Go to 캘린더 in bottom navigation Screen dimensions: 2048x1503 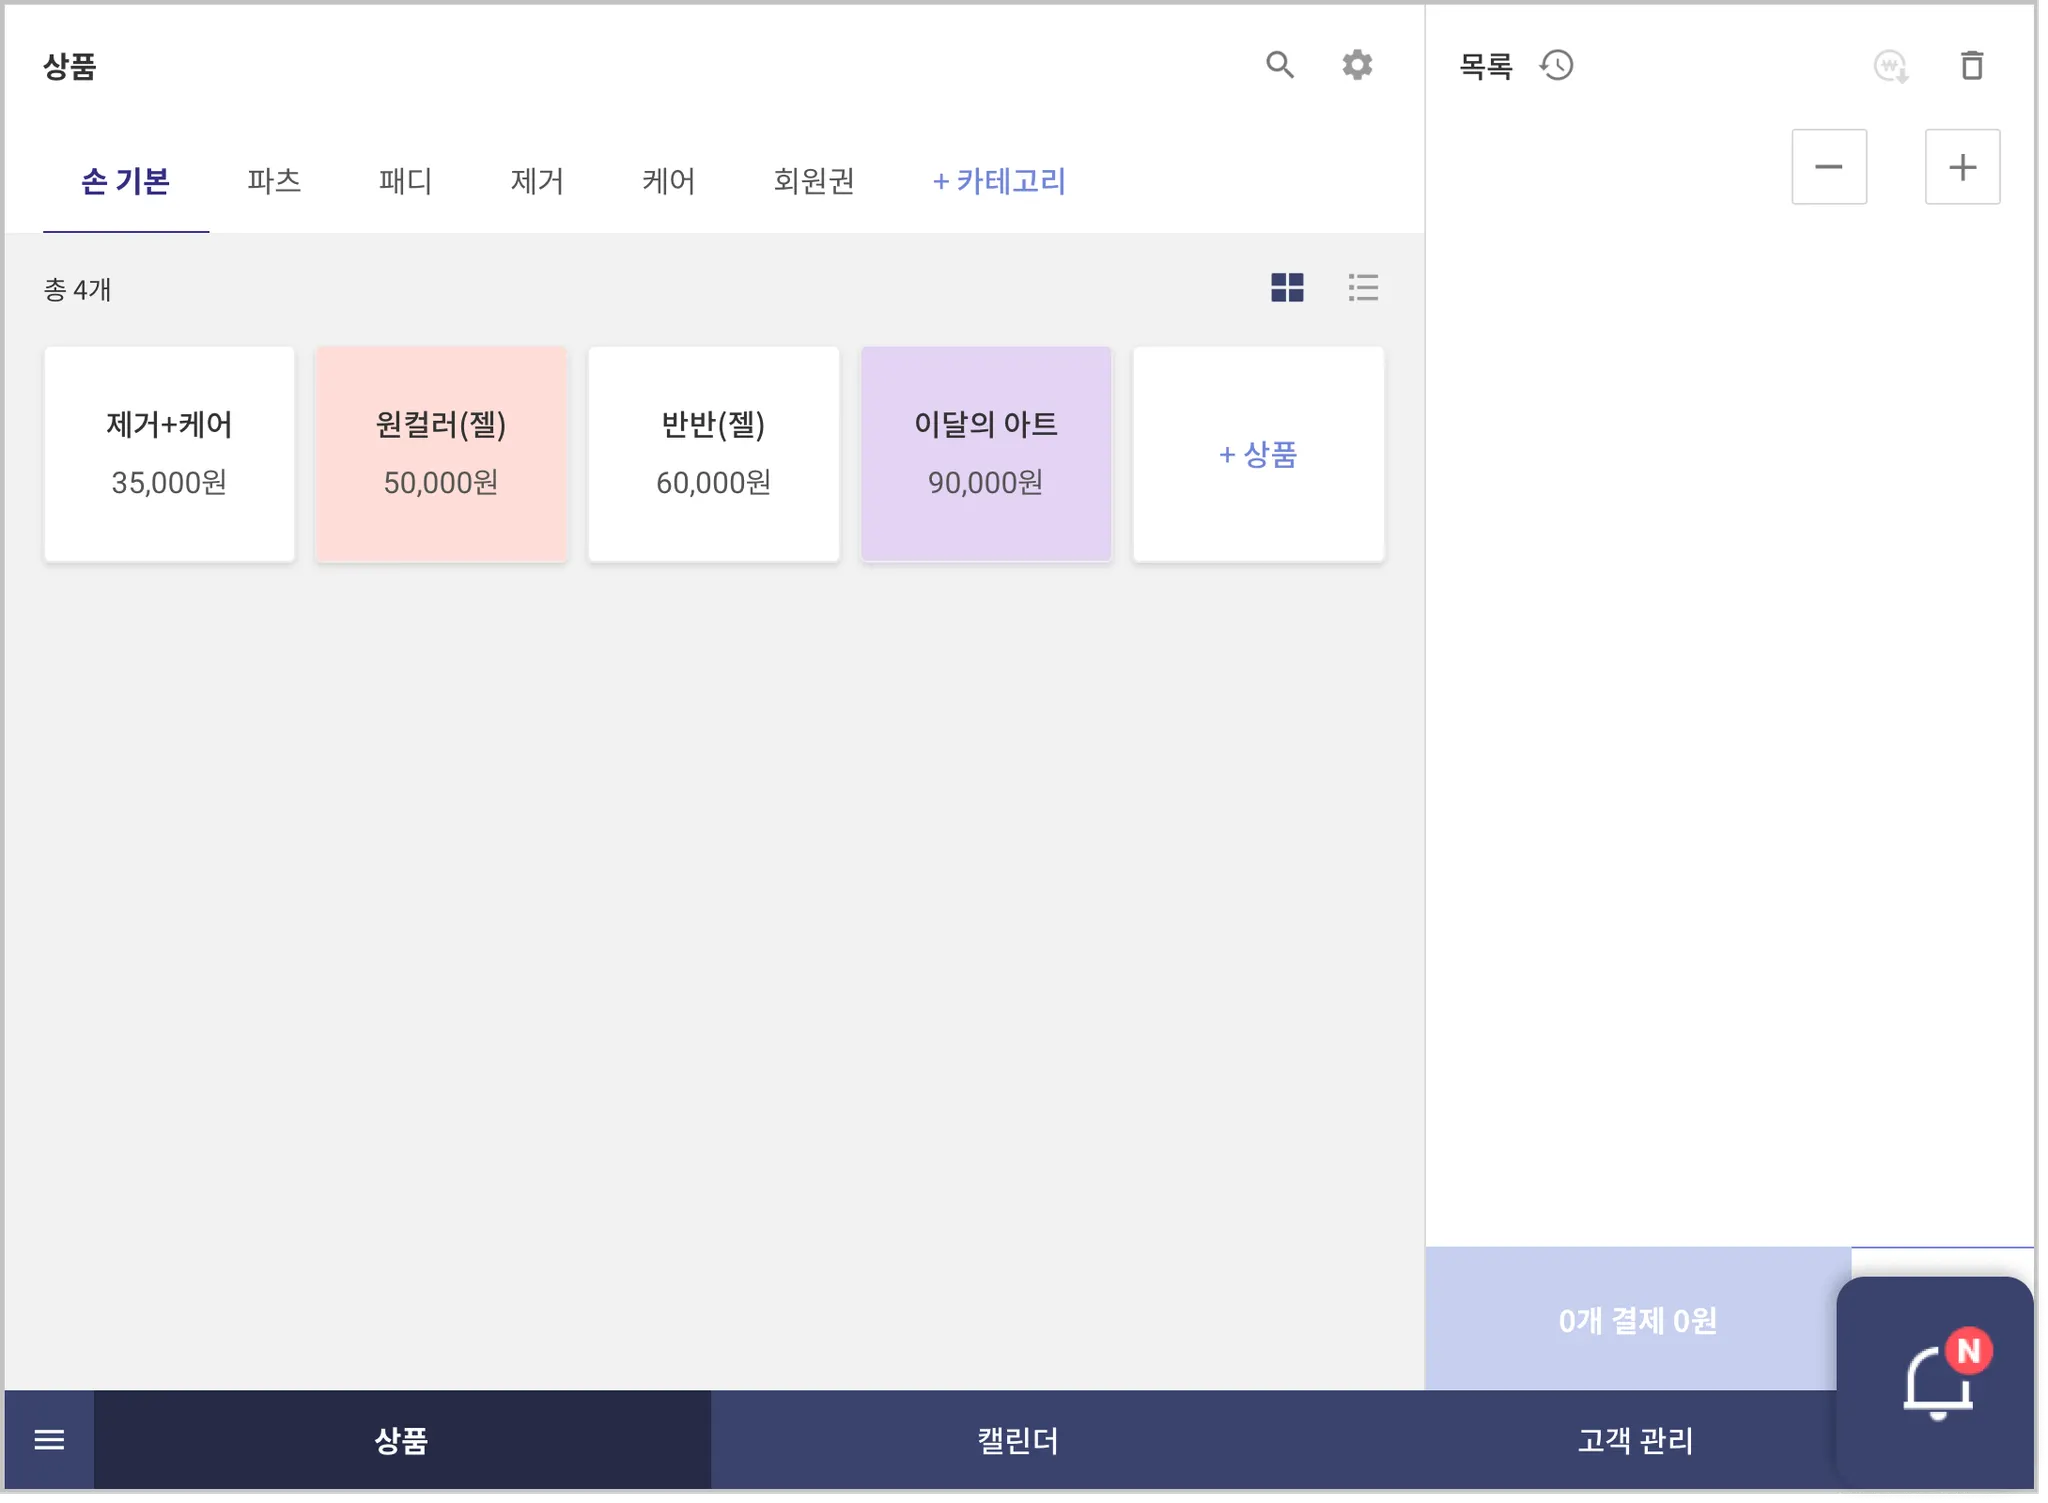1017,1440
